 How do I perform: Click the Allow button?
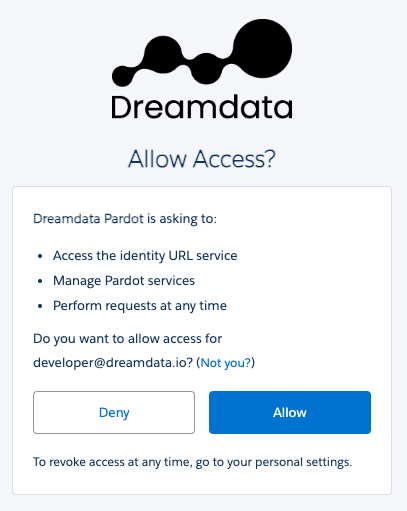[x=290, y=412]
